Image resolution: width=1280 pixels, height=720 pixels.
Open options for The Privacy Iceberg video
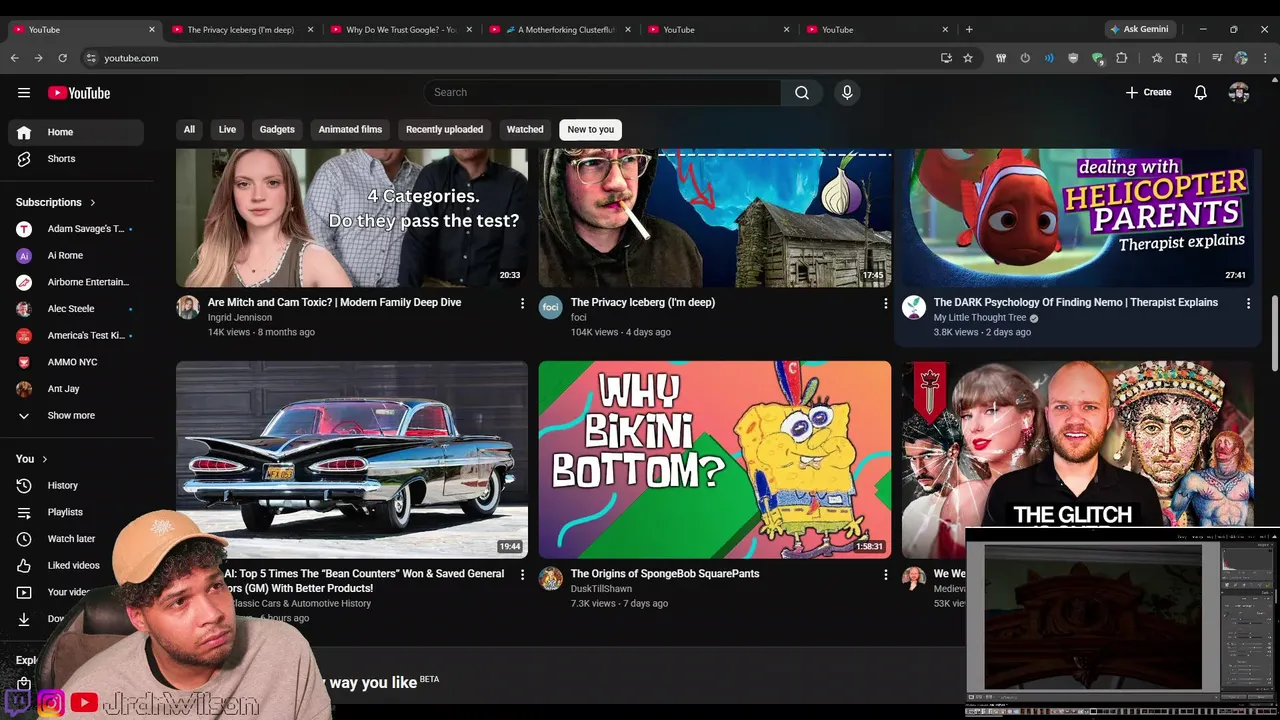pos(885,303)
